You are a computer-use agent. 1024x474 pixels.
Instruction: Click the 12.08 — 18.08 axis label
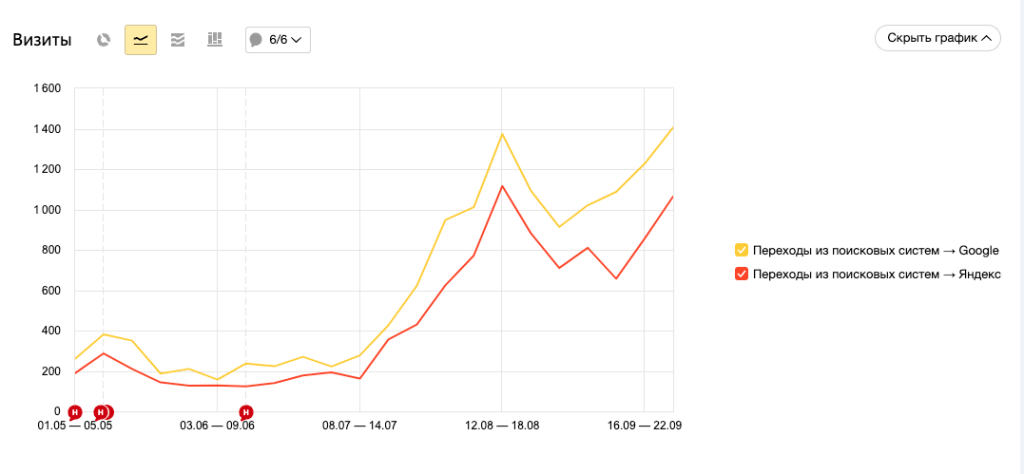click(x=502, y=426)
